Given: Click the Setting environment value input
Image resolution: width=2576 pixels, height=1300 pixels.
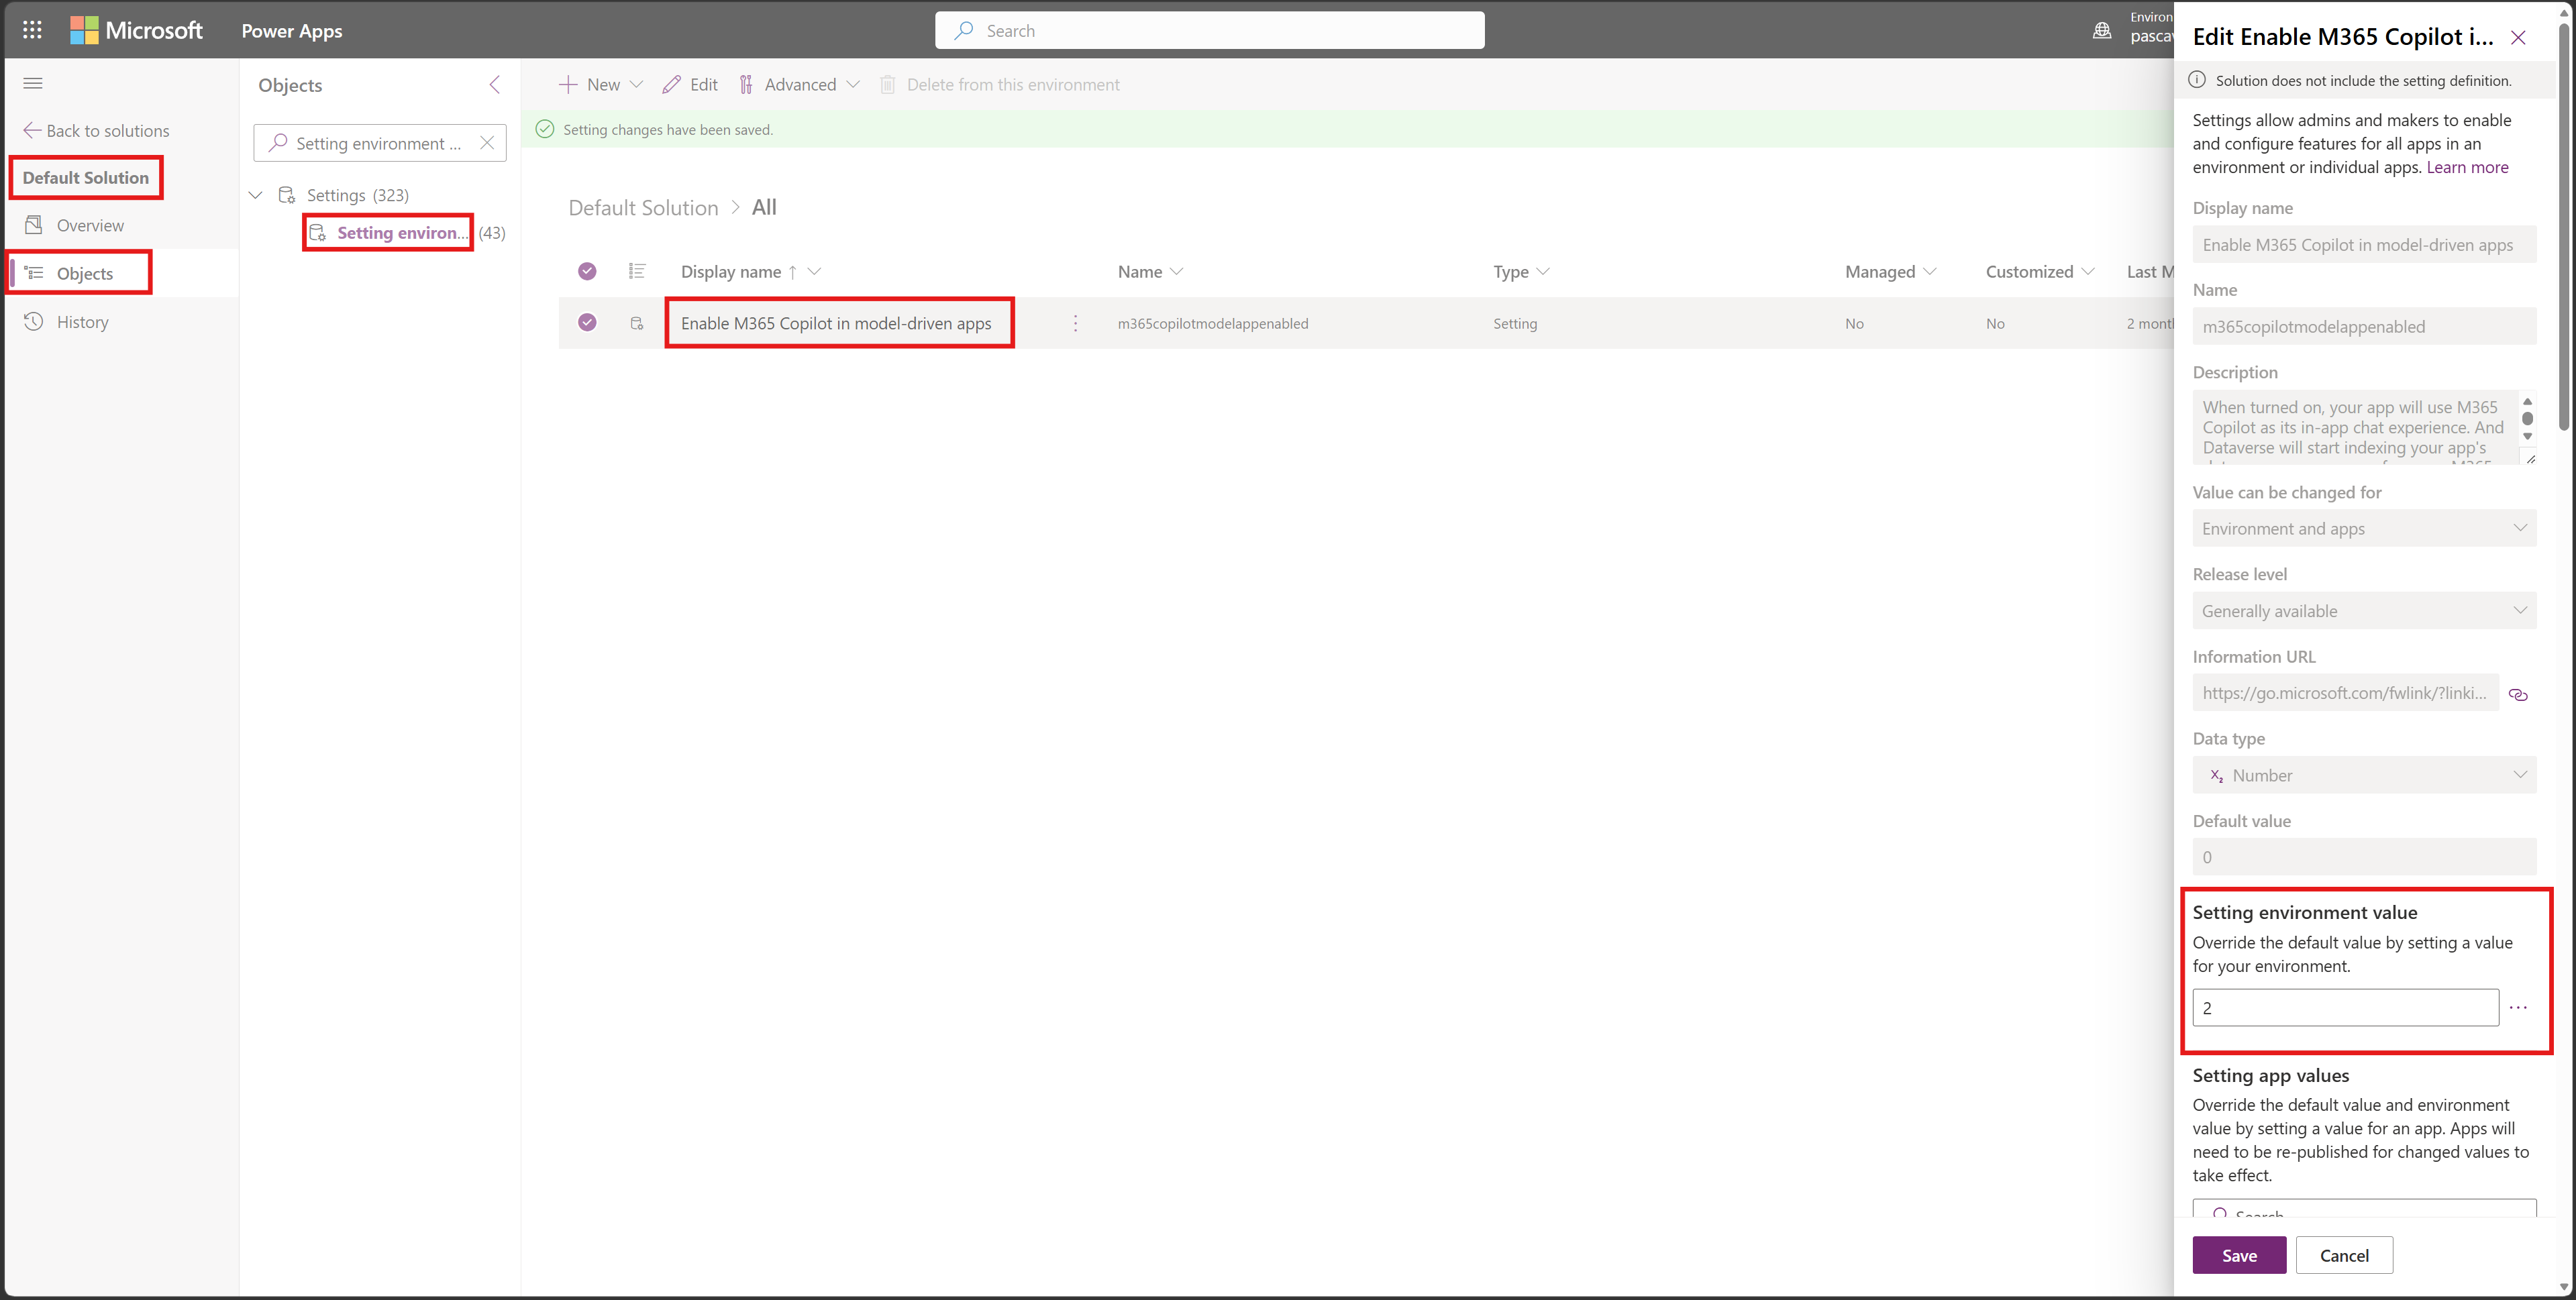Looking at the screenshot, I should 2345,1007.
